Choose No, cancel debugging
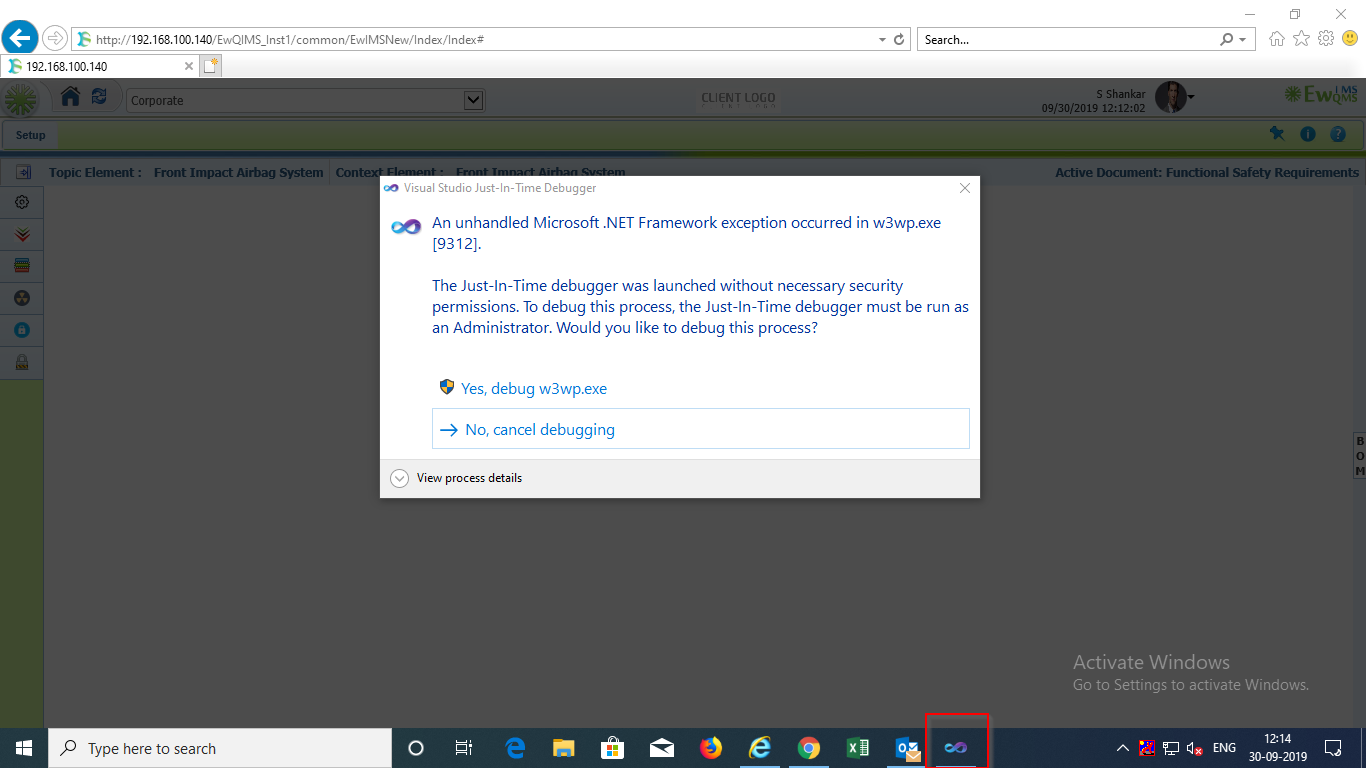Image resolution: width=1366 pixels, height=768 pixels. pyautogui.click(x=701, y=429)
